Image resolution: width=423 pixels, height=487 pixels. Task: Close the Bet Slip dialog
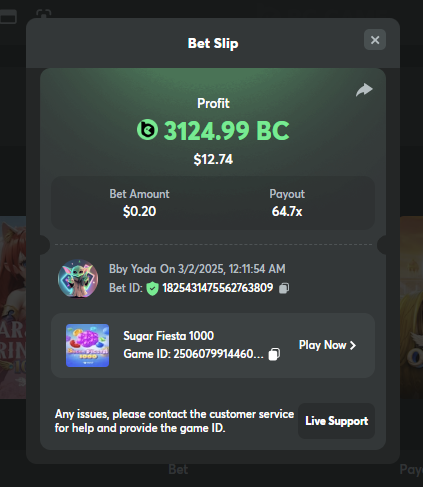375,40
